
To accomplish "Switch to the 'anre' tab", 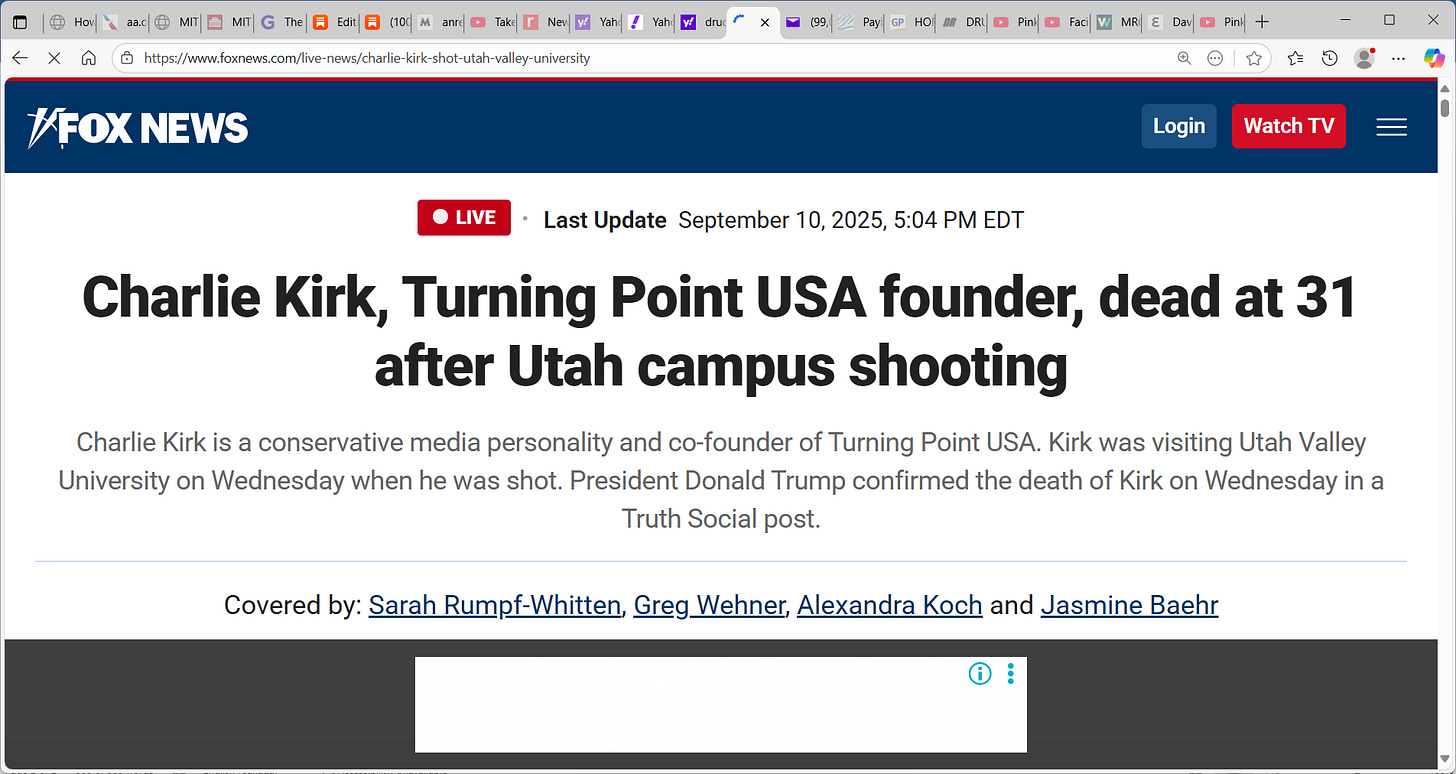I will (438, 22).
